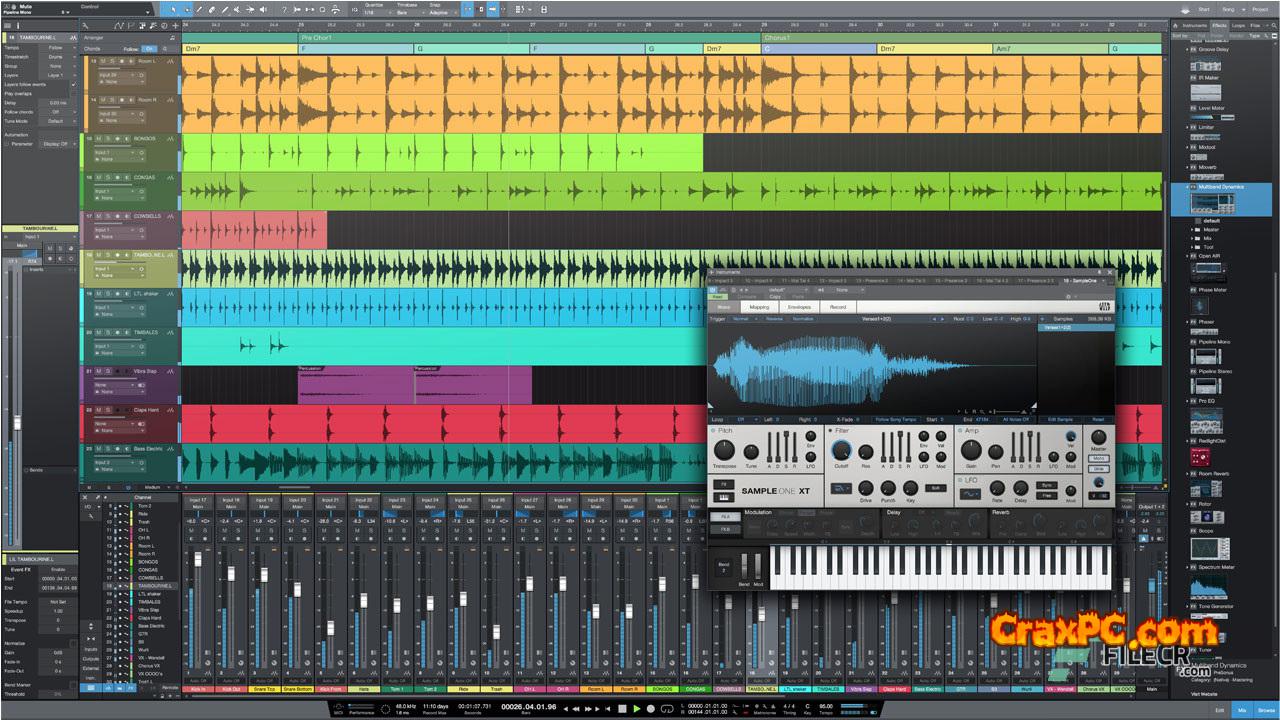Adjust the Filter Cutoff knob in SampleOne
This screenshot has height=720, width=1280.
pos(841,451)
